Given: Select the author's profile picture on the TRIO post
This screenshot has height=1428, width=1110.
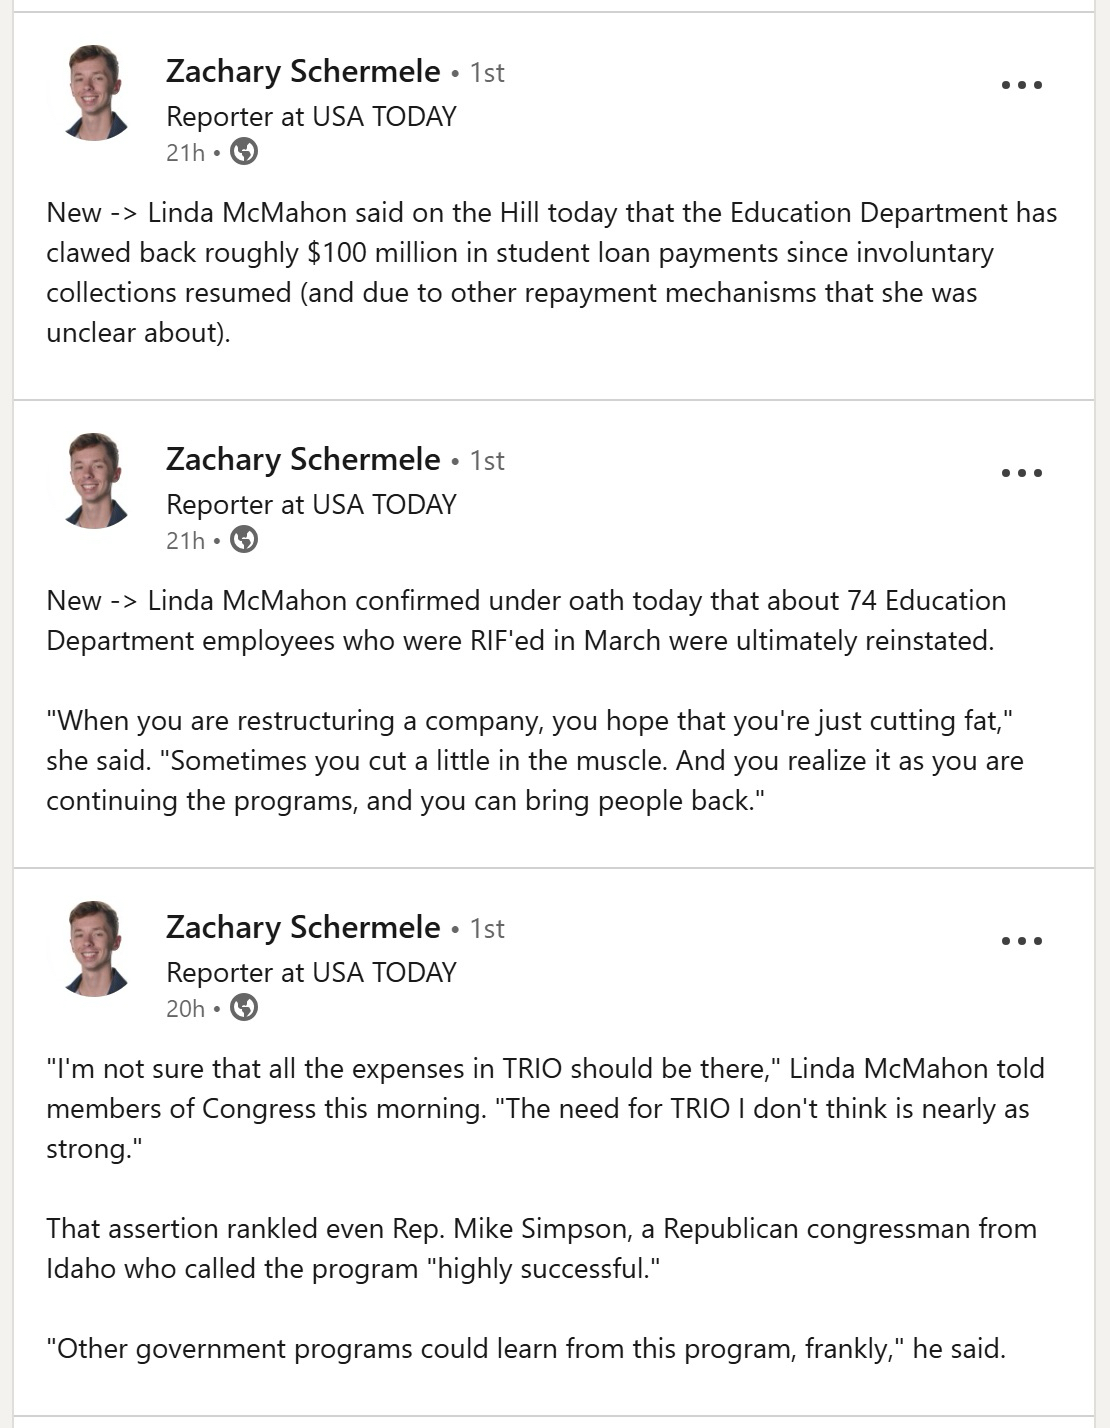Looking at the screenshot, I should (x=95, y=949).
